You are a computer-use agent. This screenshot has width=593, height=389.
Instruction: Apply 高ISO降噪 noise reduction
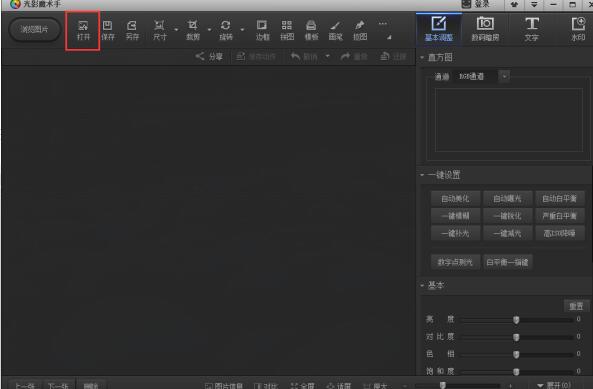pyautogui.click(x=560, y=233)
